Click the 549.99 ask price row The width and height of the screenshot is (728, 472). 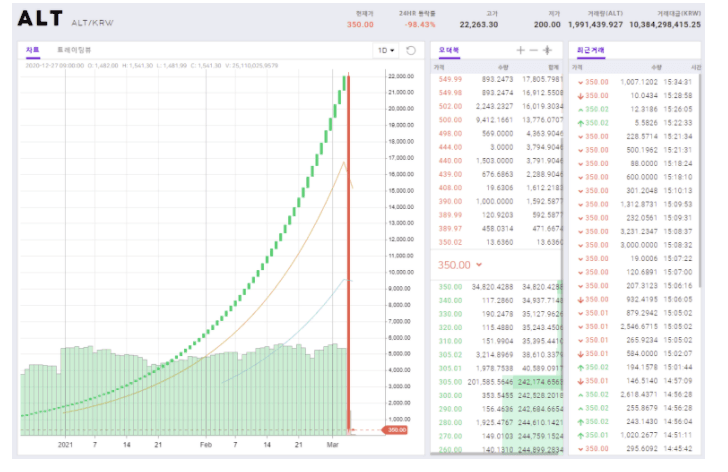[497, 79]
